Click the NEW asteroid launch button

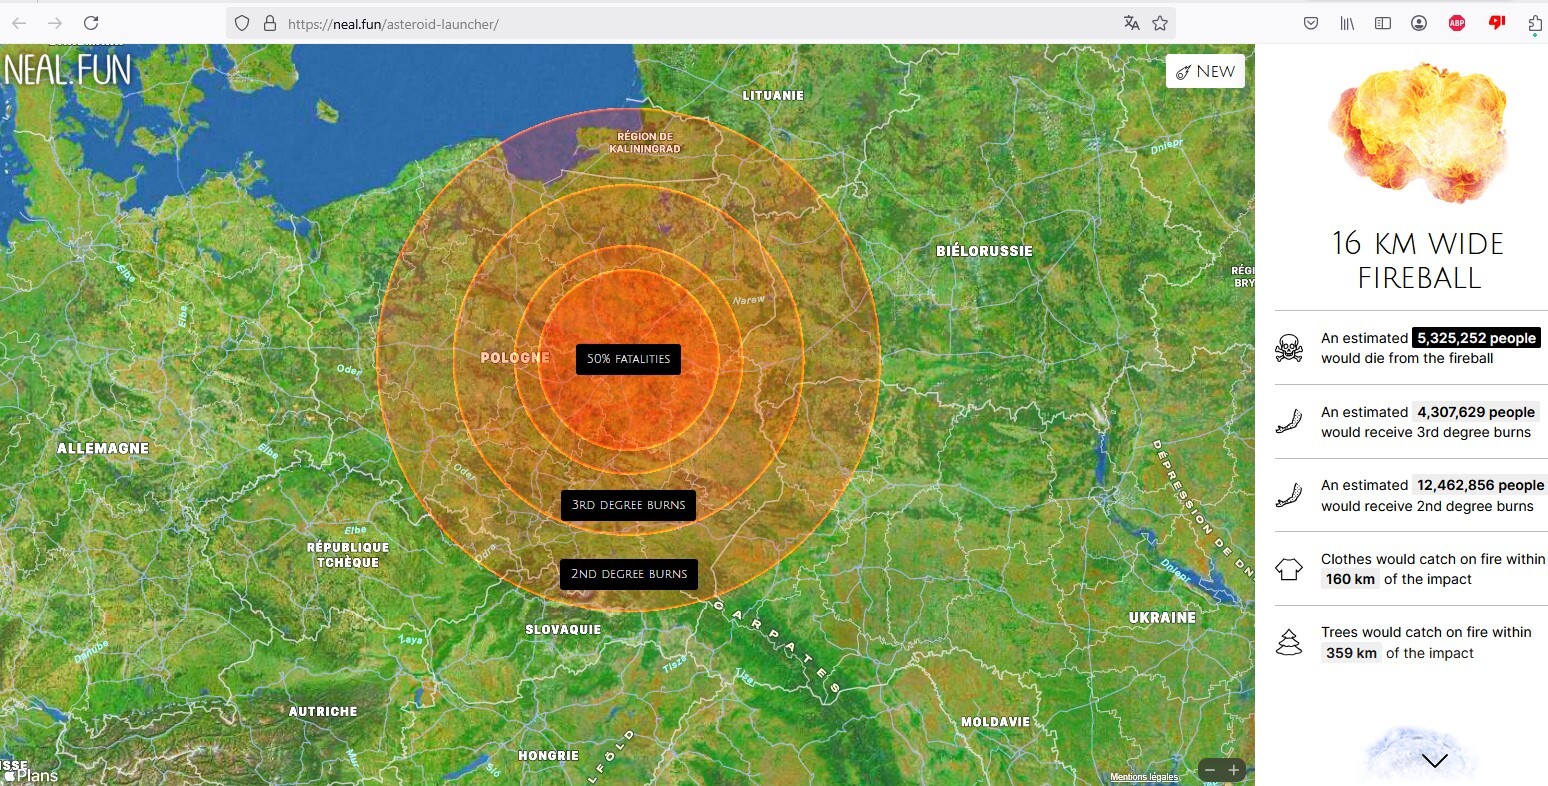[1205, 72]
